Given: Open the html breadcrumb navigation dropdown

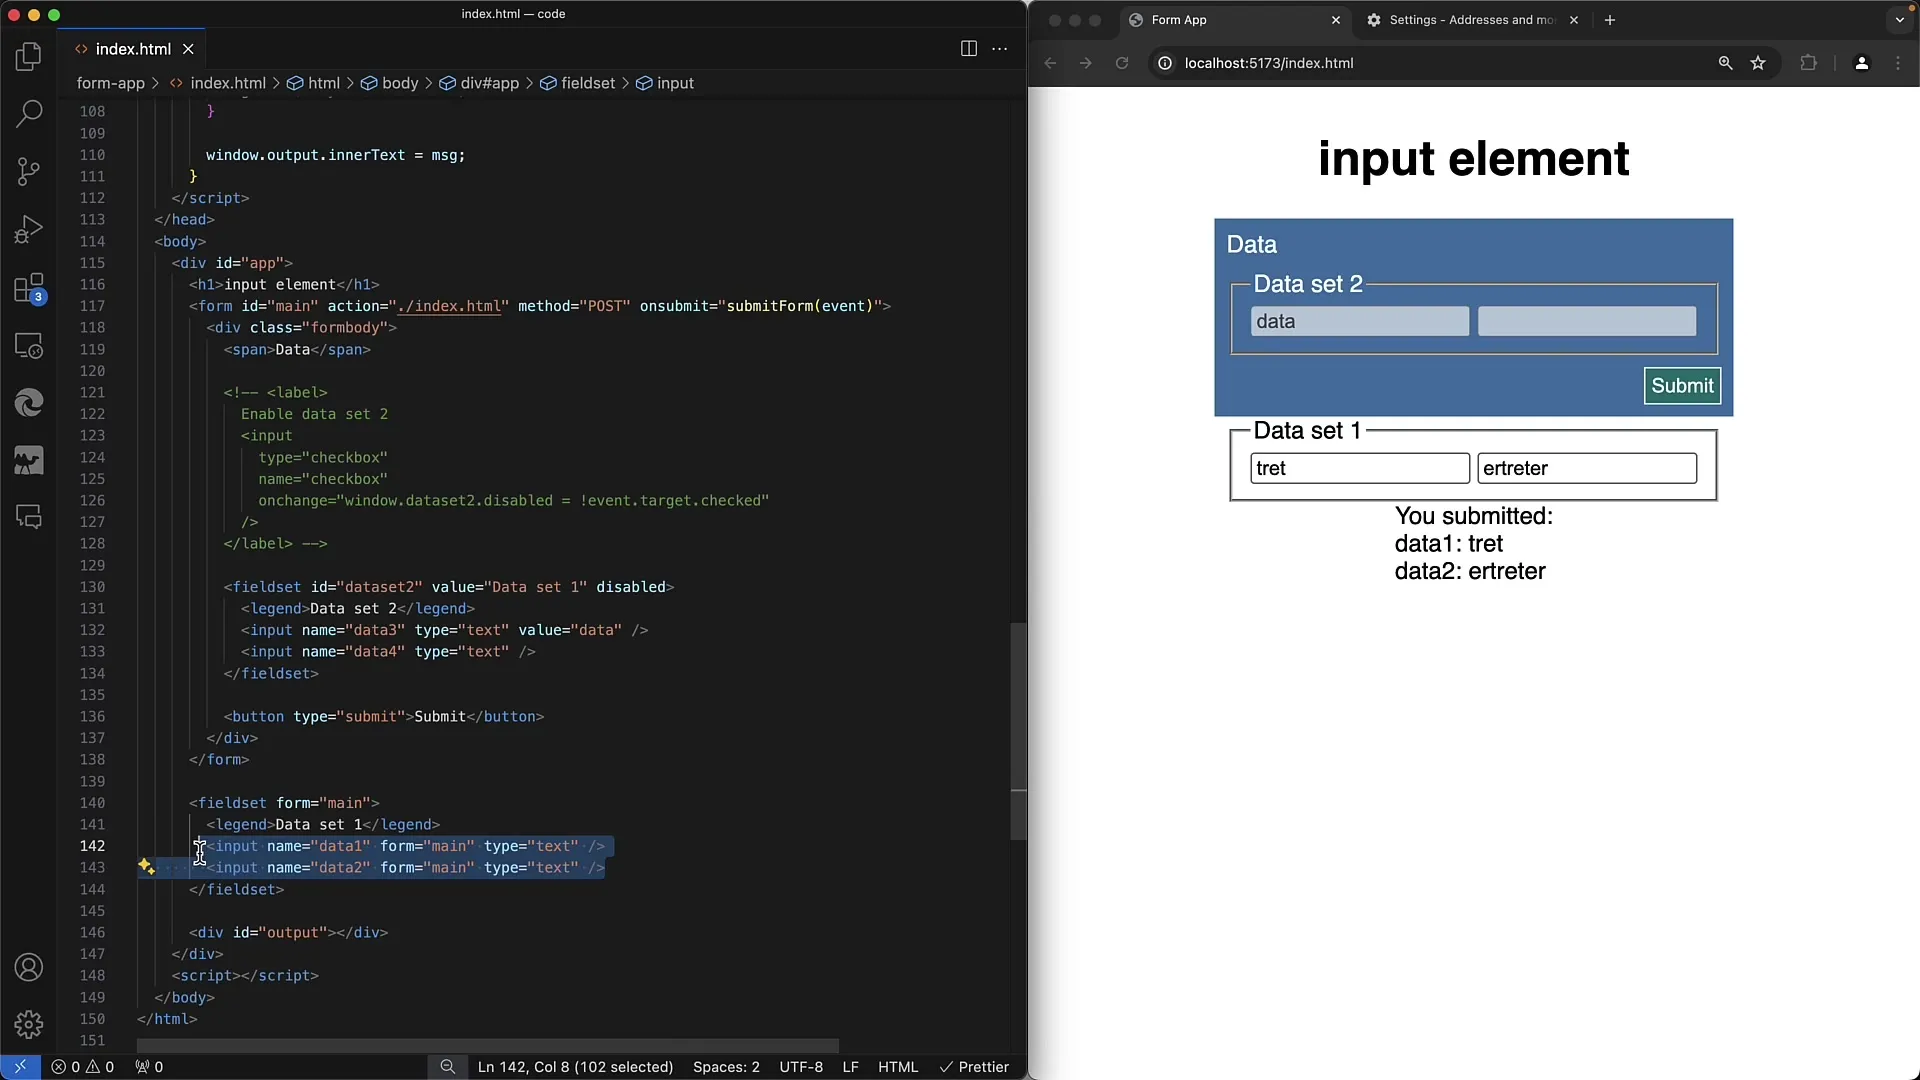Looking at the screenshot, I should 323,83.
